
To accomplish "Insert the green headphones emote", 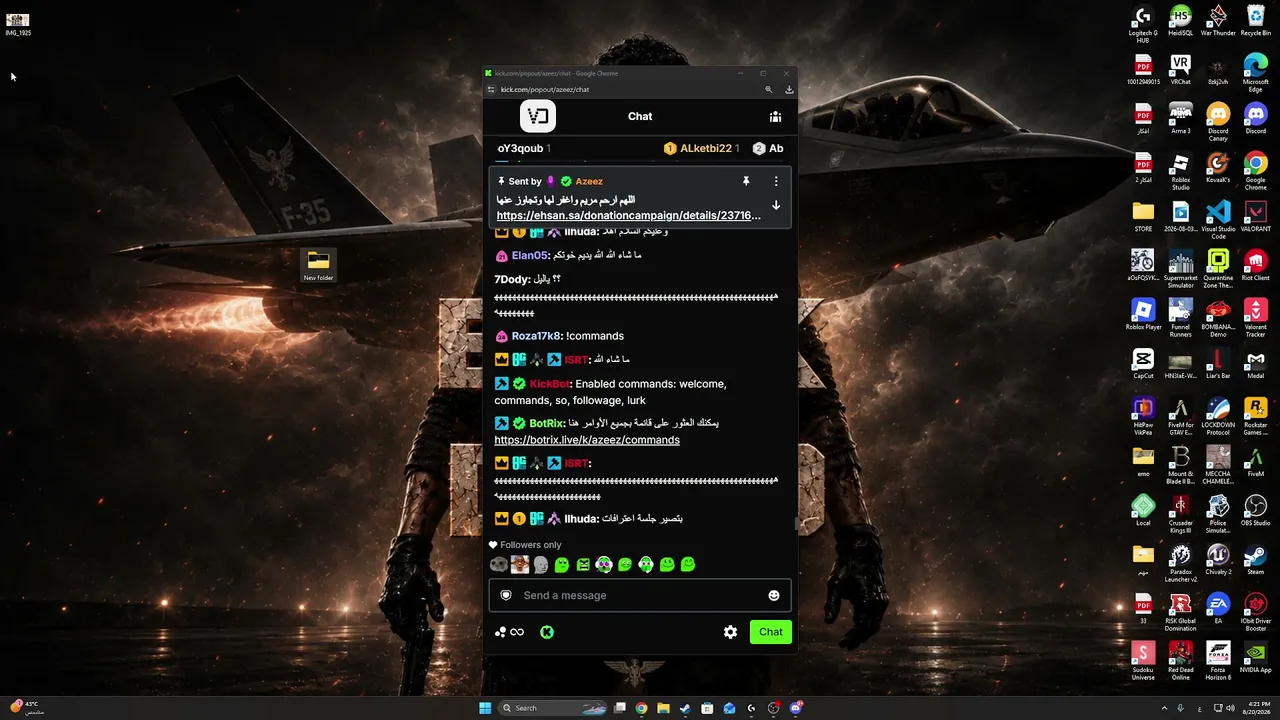I will point(646,565).
